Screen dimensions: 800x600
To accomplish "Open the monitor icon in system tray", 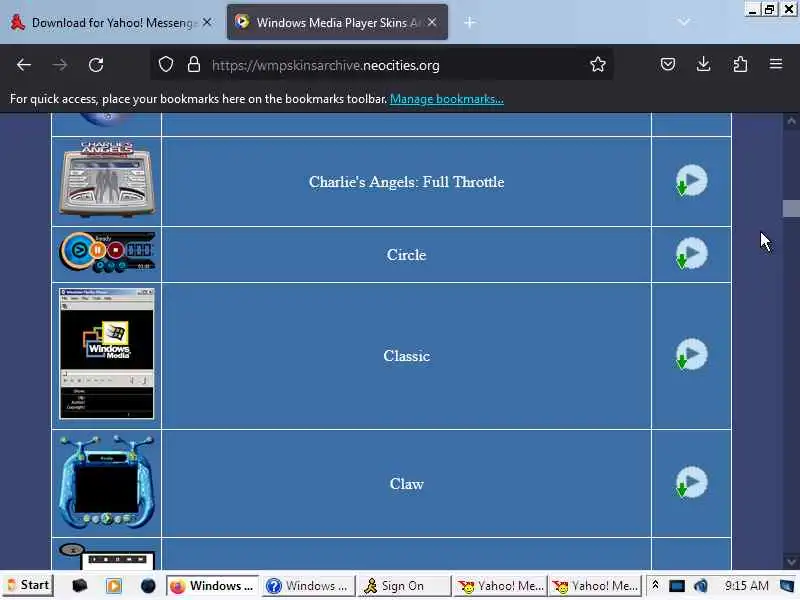I will click(677, 586).
